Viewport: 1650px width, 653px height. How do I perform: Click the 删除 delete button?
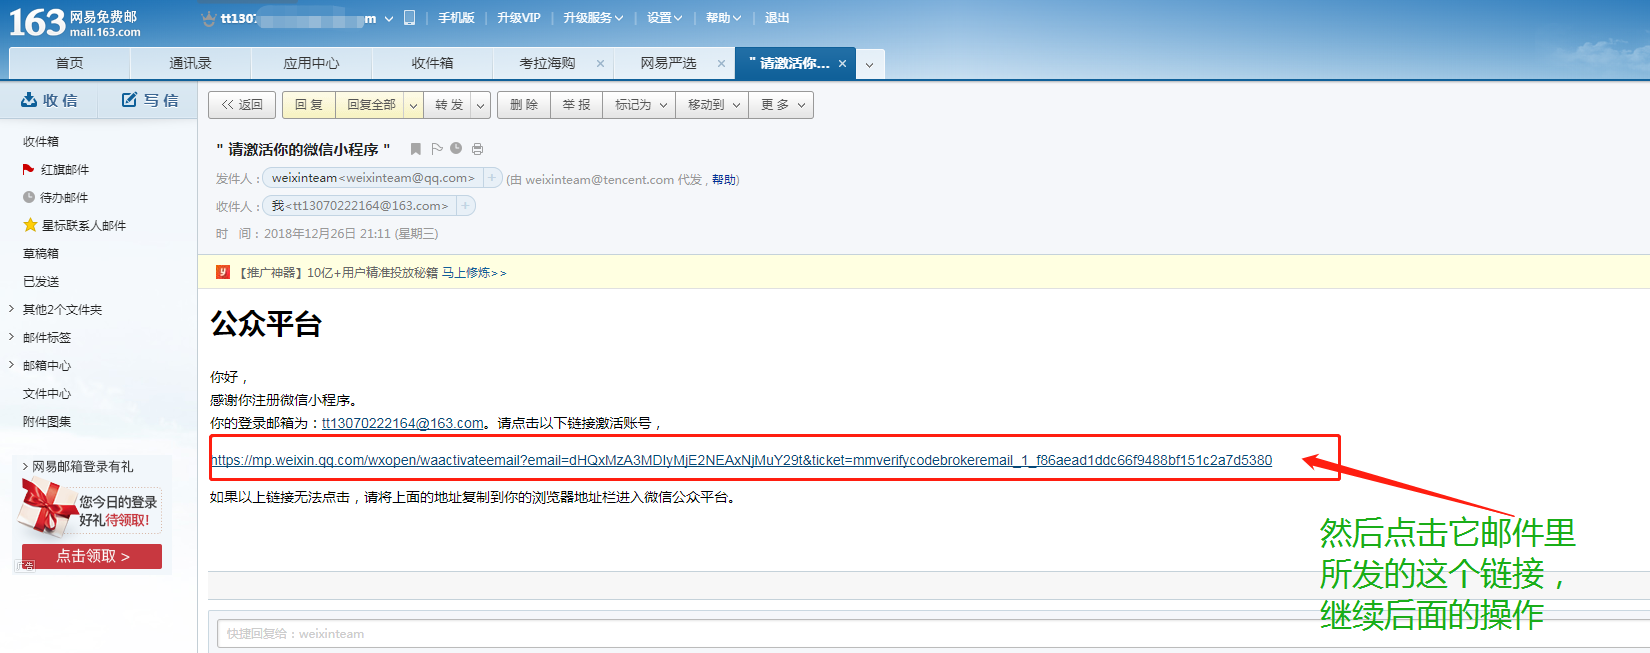coord(524,105)
